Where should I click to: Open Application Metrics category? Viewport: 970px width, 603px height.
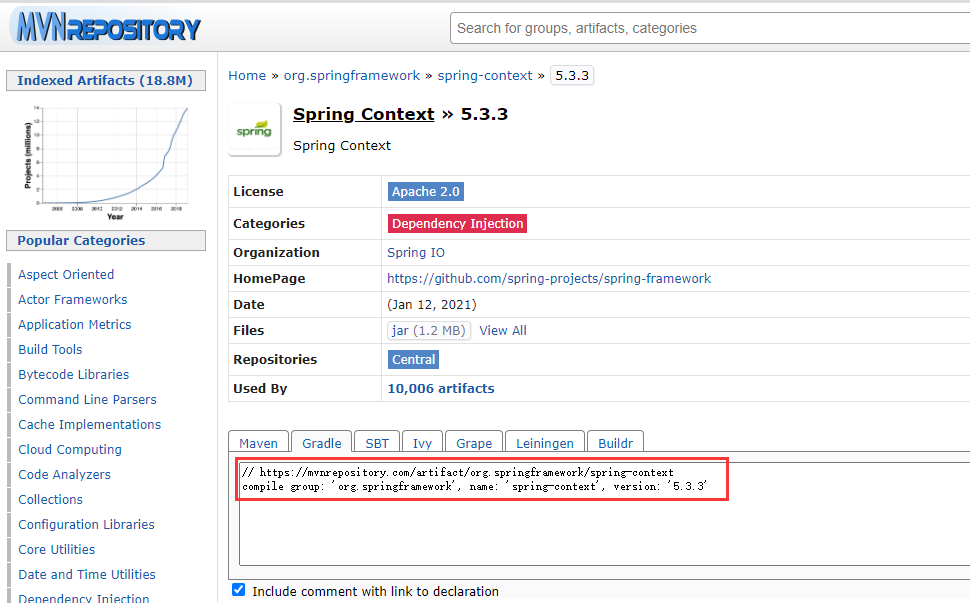(x=75, y=325)
